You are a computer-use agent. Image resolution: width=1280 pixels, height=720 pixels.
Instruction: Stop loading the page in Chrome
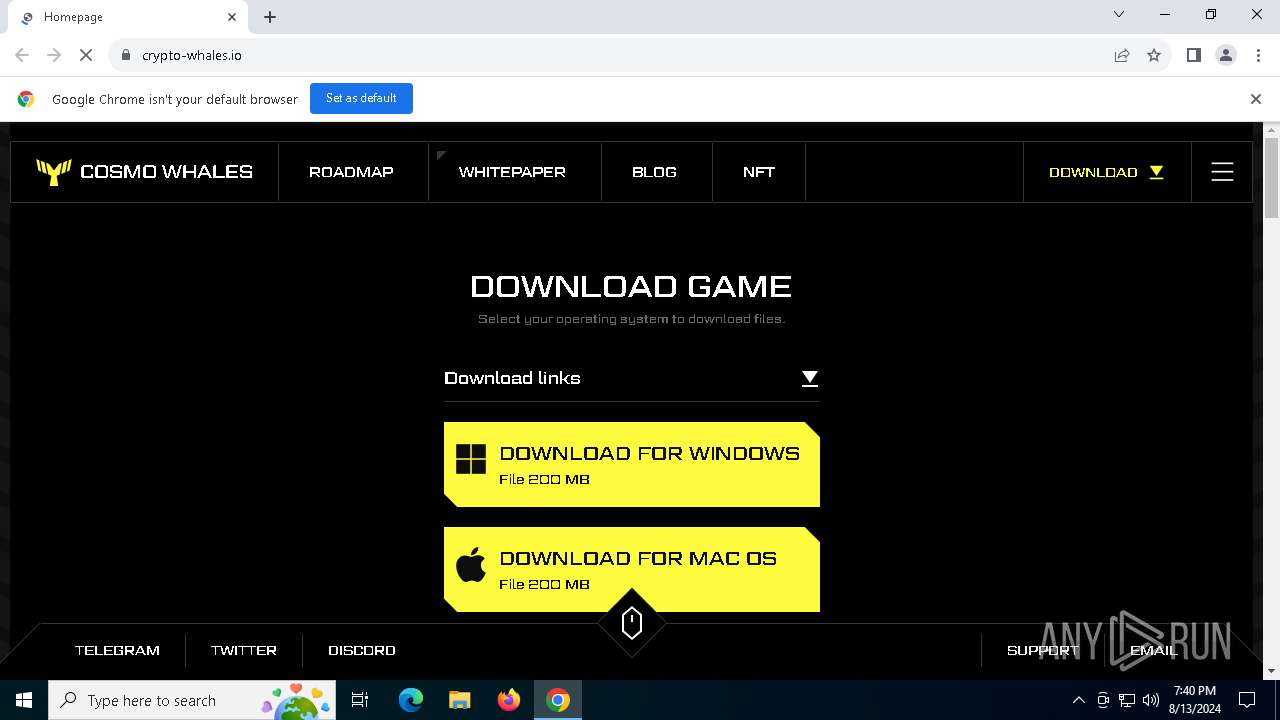point(86,55)
